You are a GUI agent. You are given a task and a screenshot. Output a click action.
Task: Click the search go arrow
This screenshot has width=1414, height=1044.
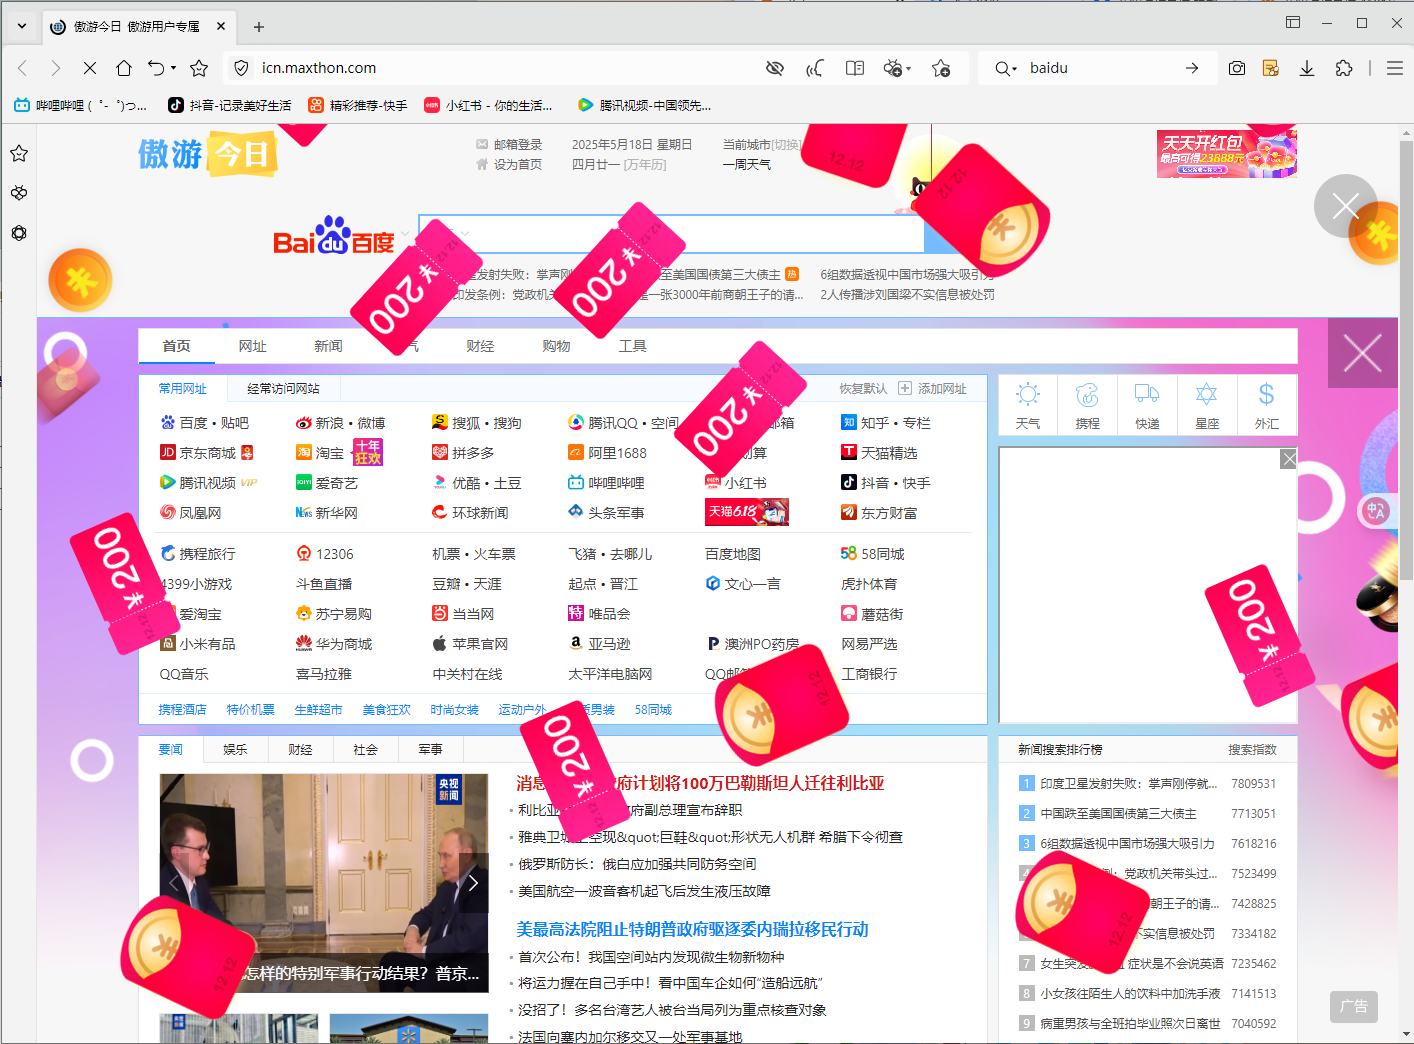click(1192, 68)
